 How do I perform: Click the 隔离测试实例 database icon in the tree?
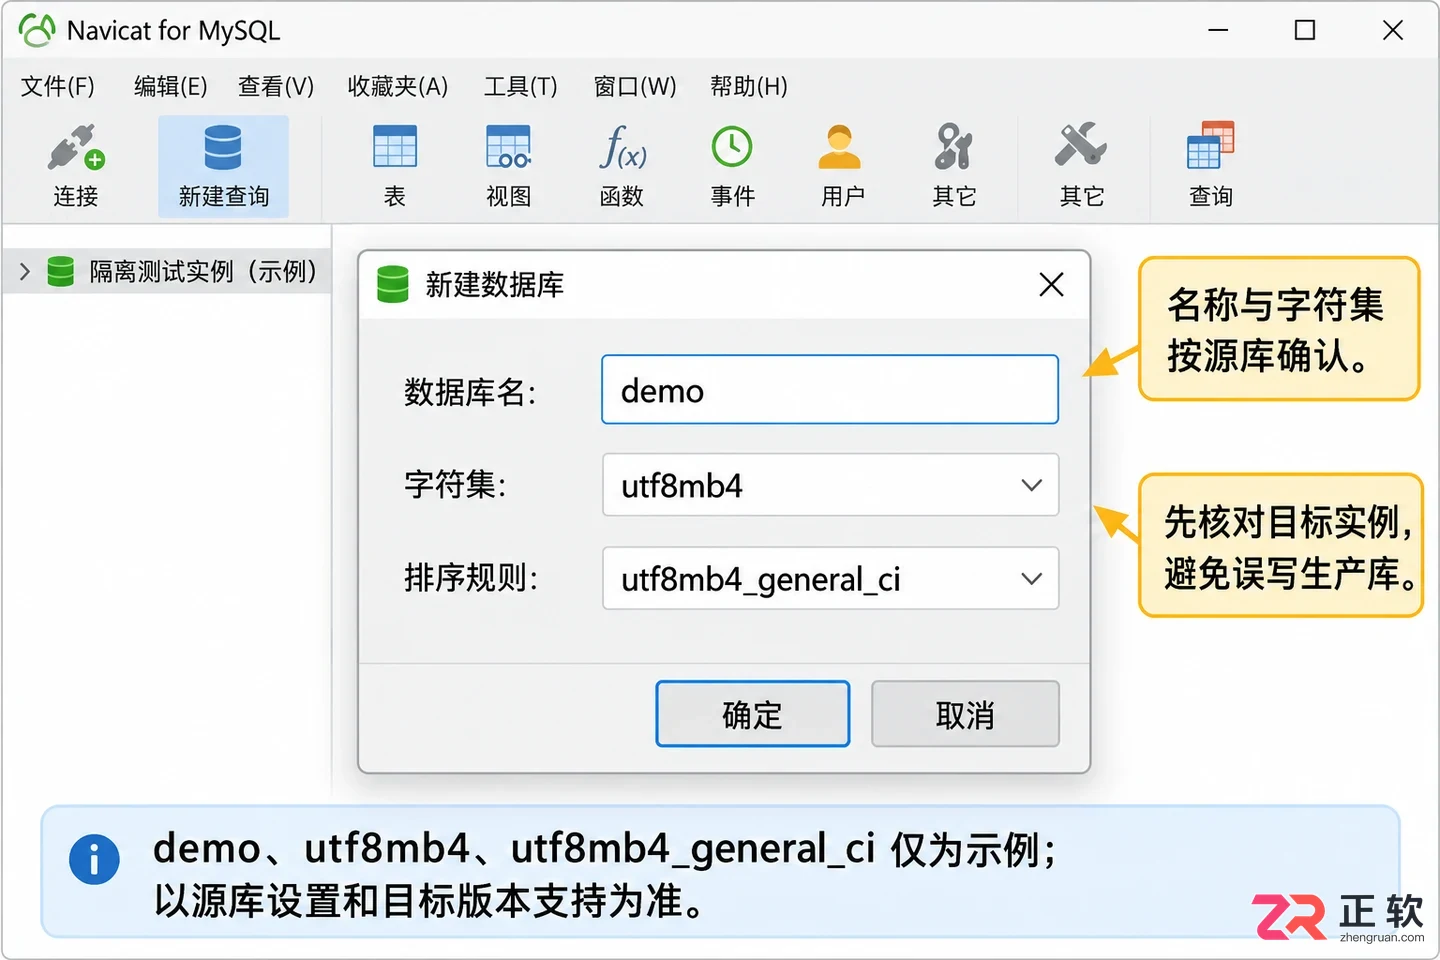[x=61, y=271]
